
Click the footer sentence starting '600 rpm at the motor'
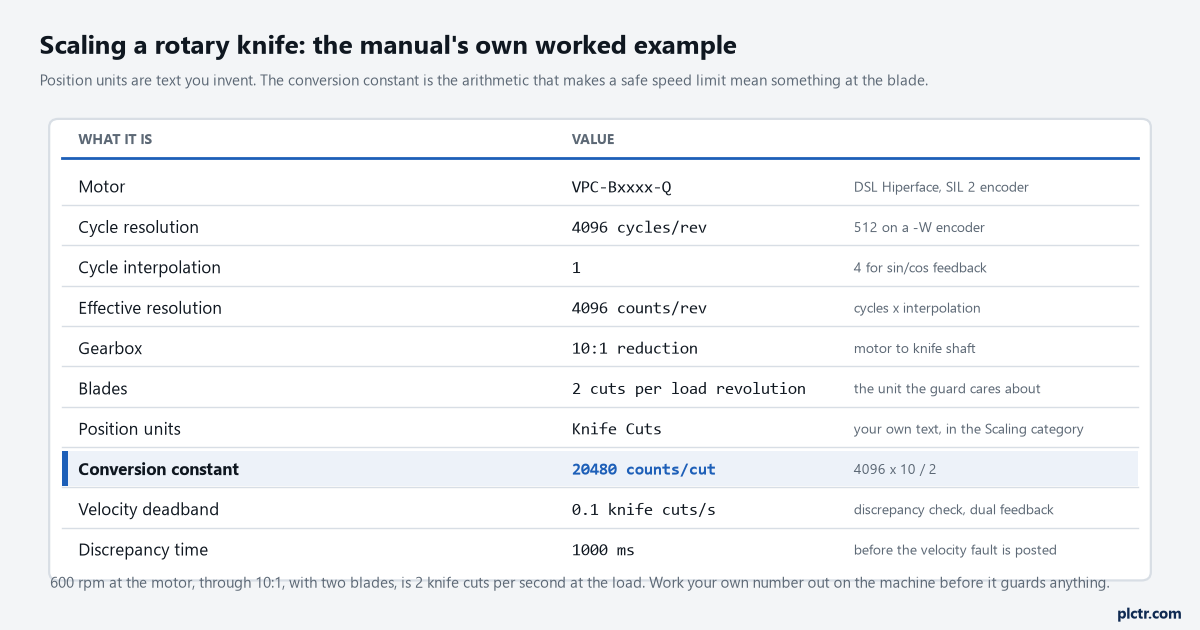pyautogui.click(x=580, y=583)
